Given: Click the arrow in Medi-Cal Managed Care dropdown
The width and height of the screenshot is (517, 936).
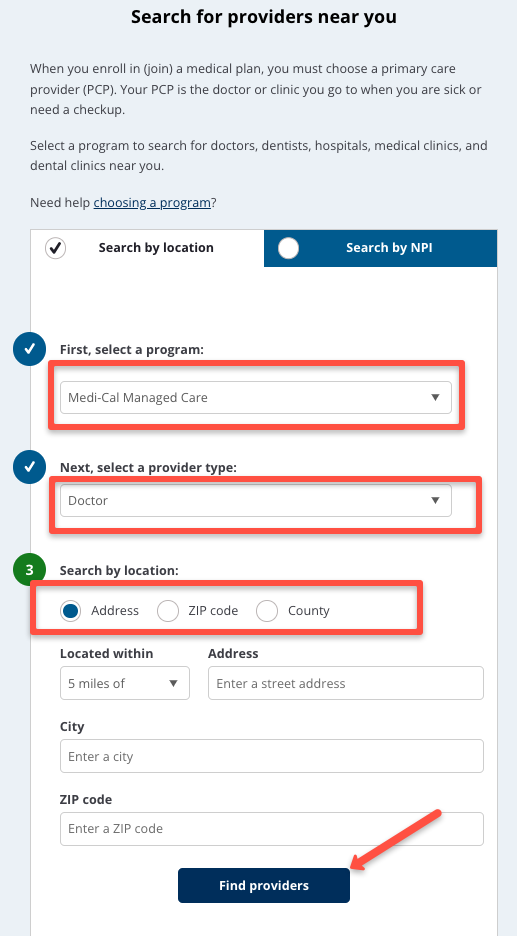Looking at the screenshot, I should 435,398.
